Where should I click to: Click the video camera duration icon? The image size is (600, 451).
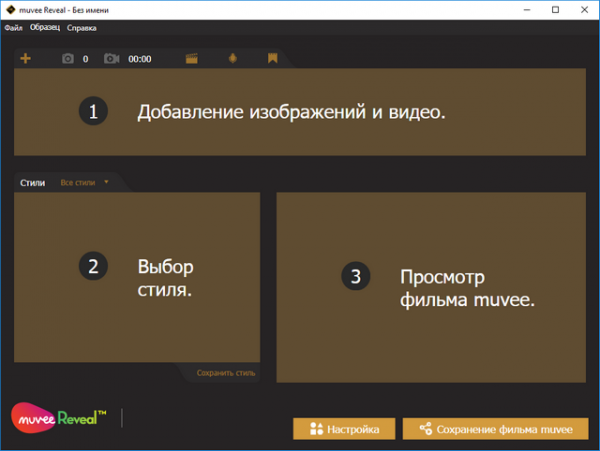coord(112,59)
